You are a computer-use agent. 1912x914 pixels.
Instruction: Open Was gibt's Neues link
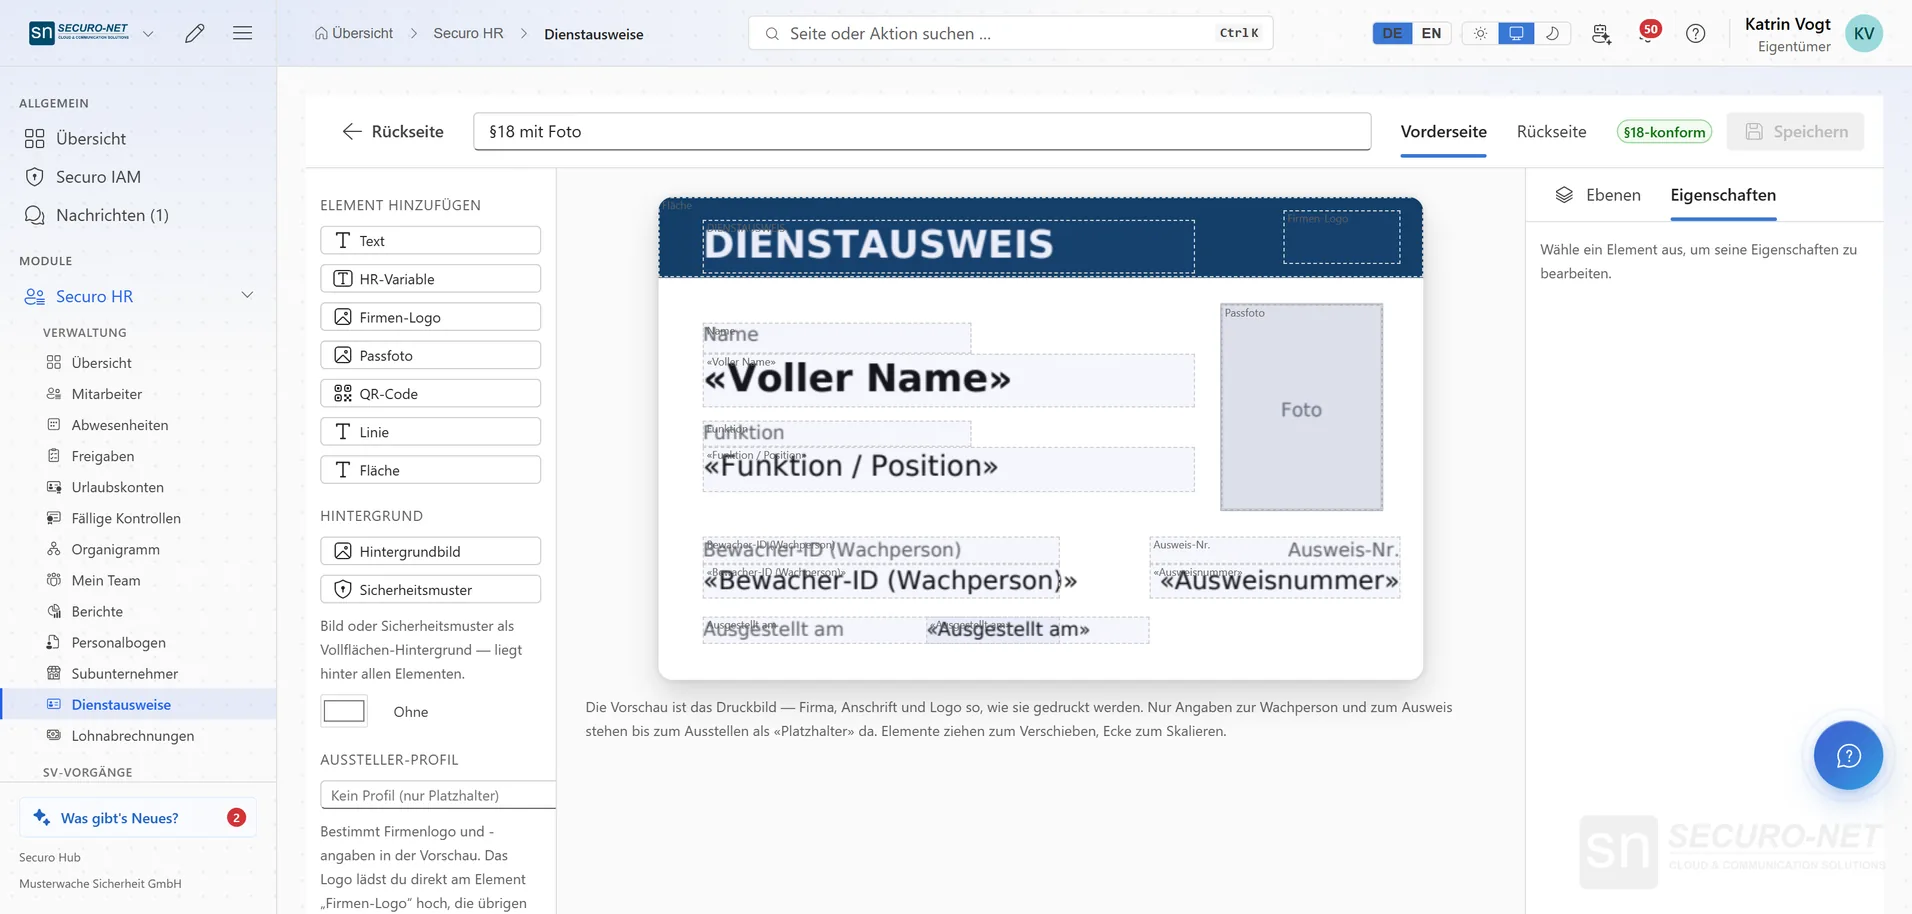138,818
